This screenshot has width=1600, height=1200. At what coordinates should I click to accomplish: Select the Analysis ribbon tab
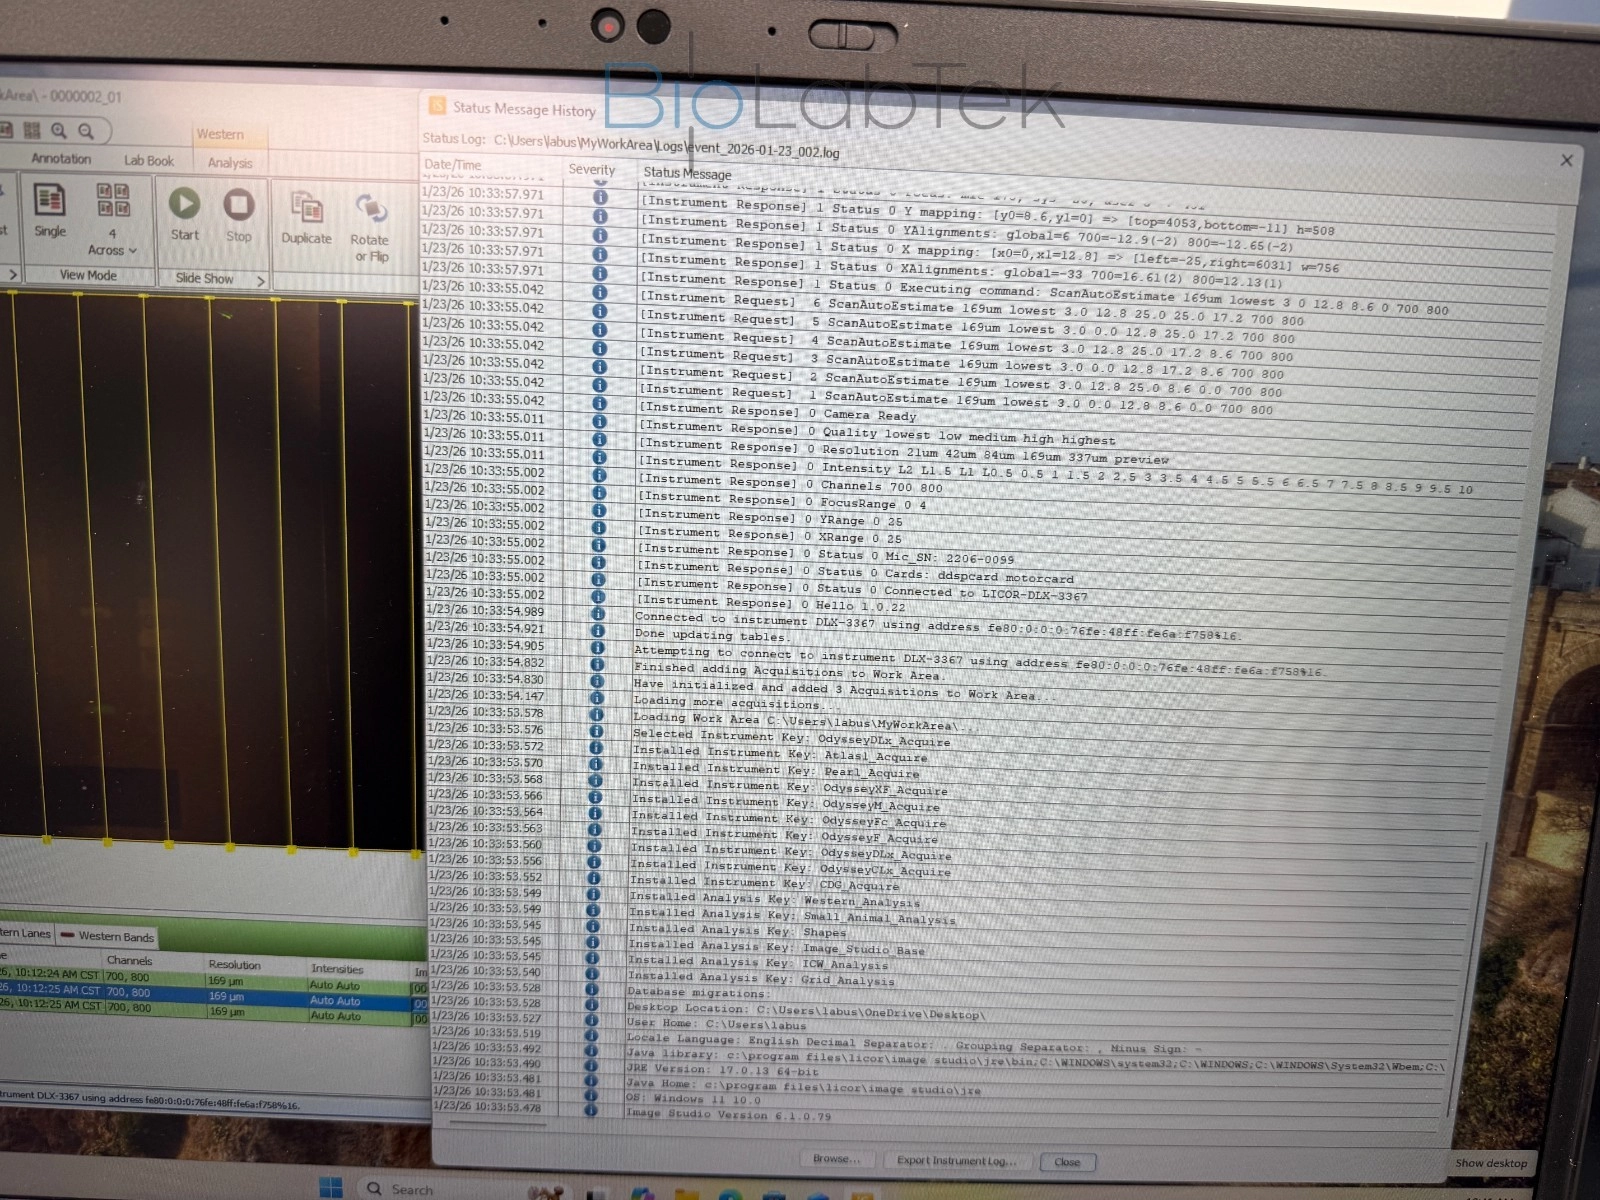point(230,162)
